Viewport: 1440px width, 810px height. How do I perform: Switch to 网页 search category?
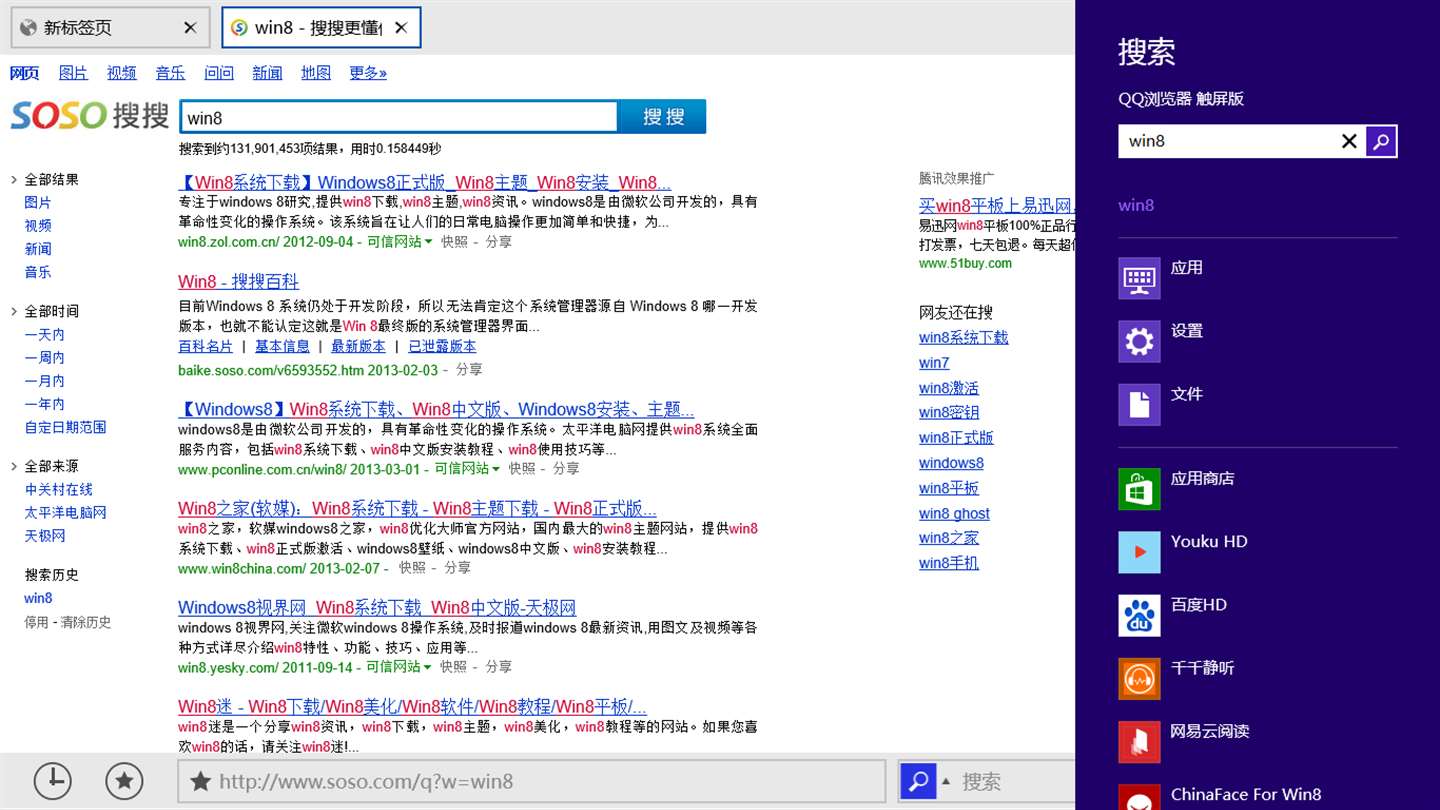[x=25, y=73]
